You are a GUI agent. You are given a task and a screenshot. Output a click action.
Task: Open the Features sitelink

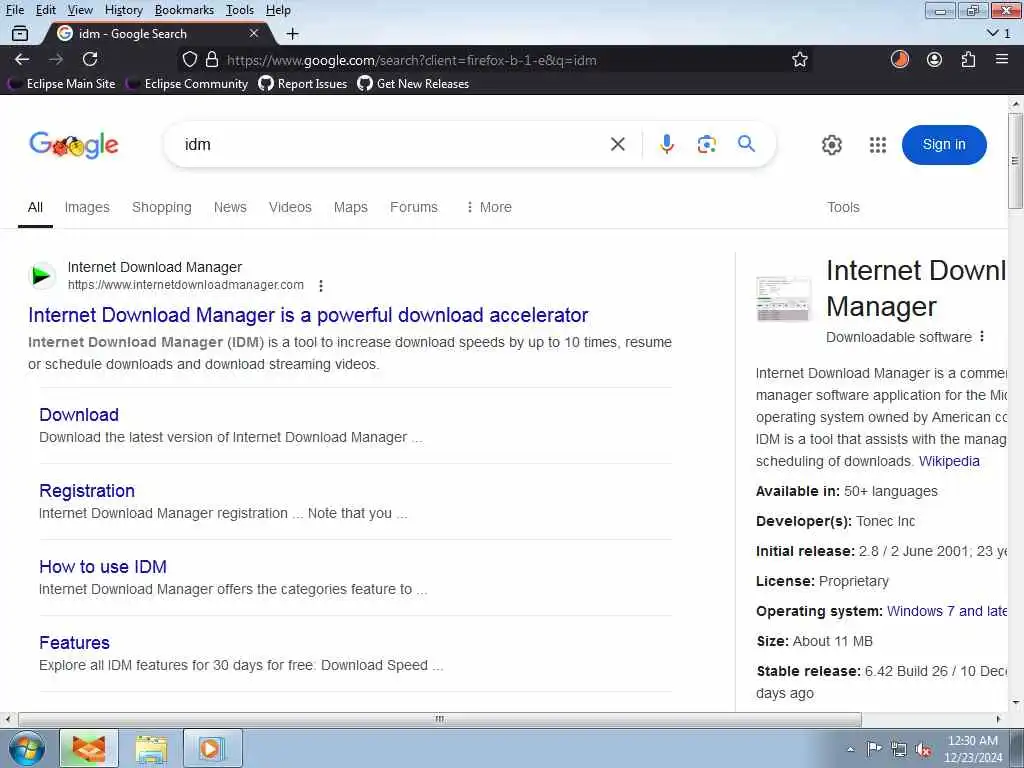pyautogui.click(x=74, y=643)
